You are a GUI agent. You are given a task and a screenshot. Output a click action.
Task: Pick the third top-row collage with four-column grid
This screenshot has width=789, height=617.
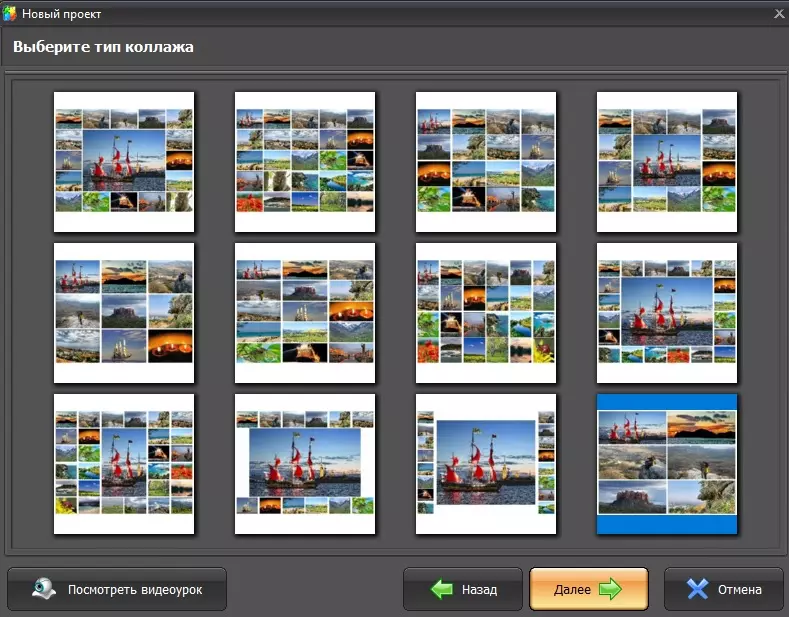(486, 162)
